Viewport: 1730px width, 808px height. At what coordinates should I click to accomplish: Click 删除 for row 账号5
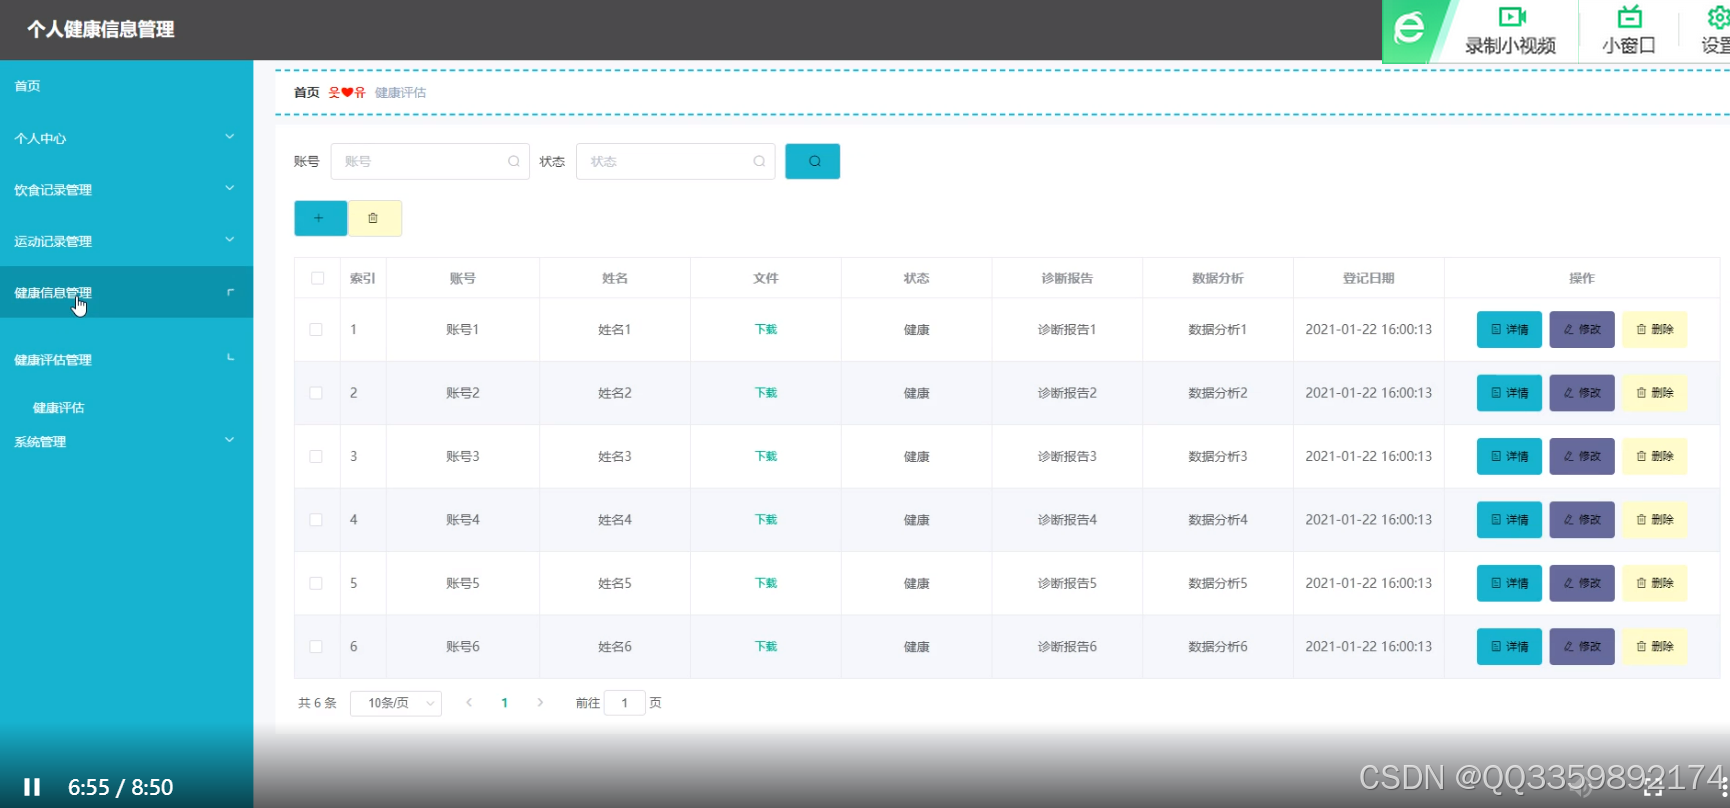pyautogui.click(x=1654, y=583)
